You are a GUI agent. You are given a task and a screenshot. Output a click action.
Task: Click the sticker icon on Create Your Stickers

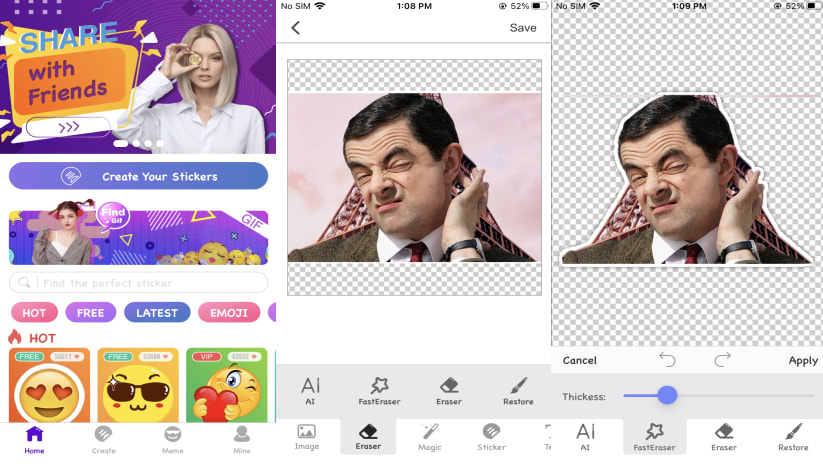(x=71, y=176)
